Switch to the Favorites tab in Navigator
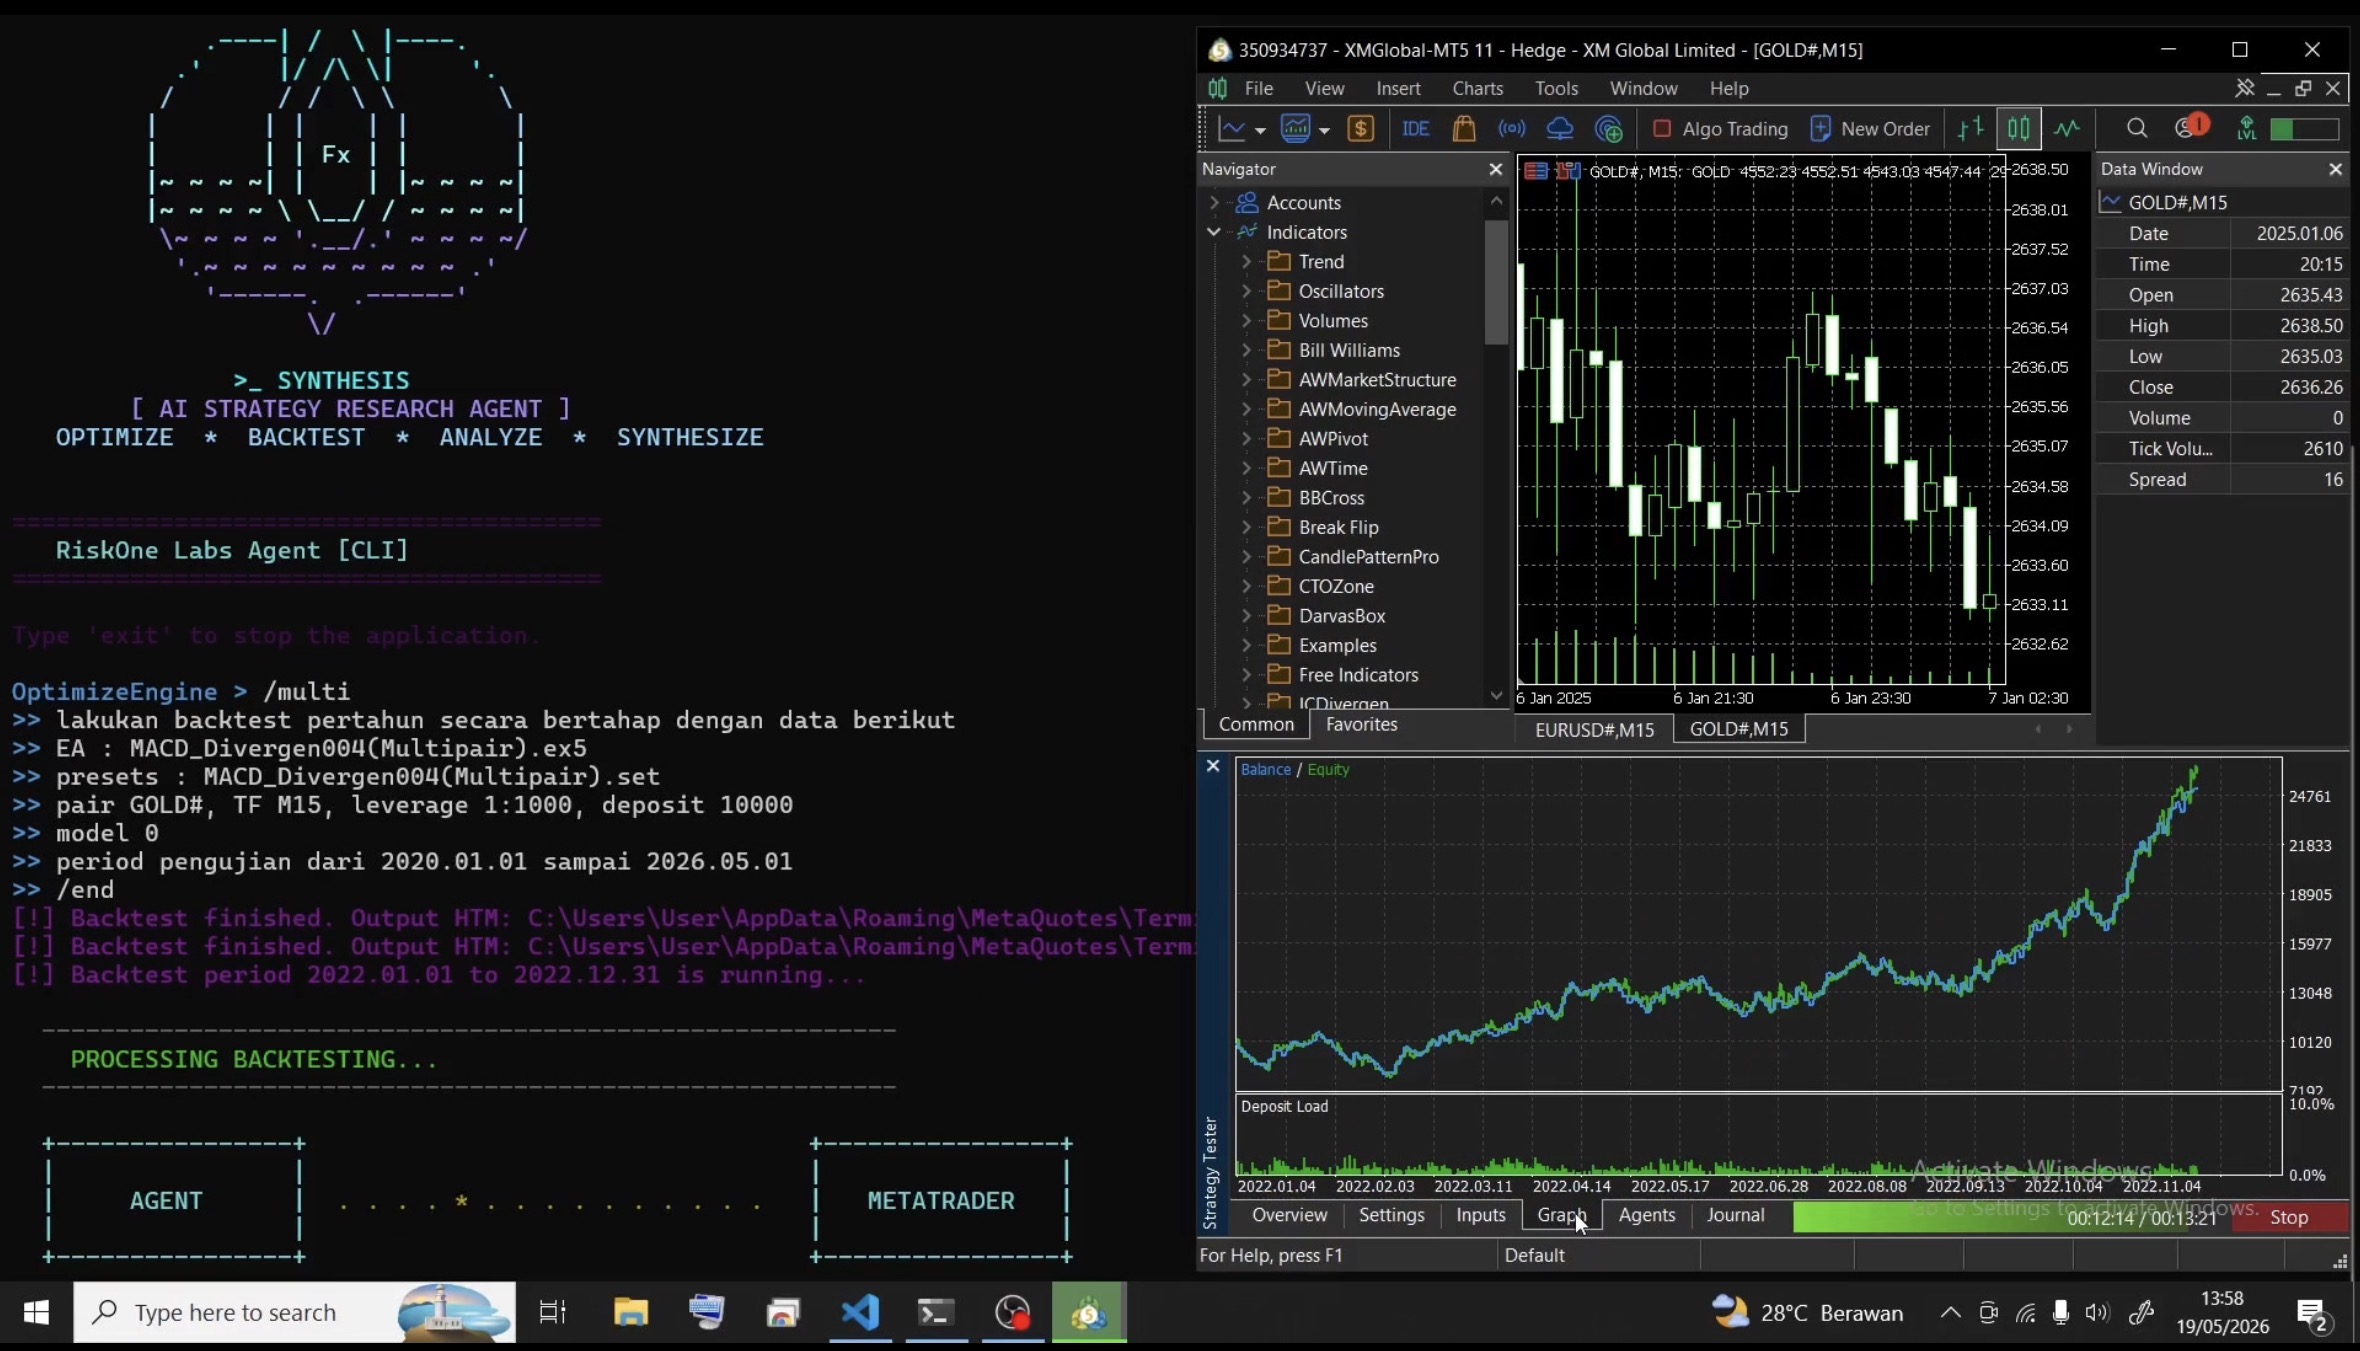The width and height of the screenshot is (2360, 1351). tap(1361, 724)
